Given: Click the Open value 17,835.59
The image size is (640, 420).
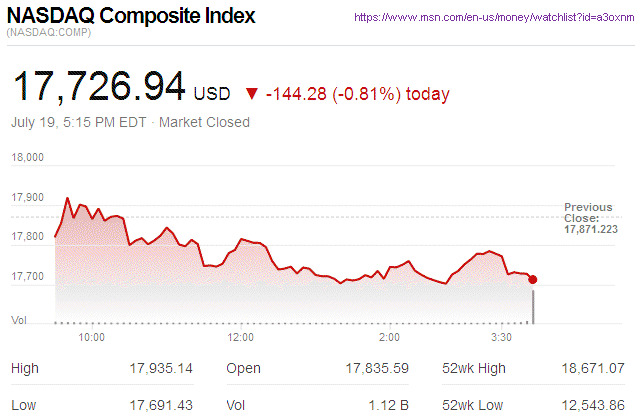Looking at the screenshot, I should [x=377, y=368].
